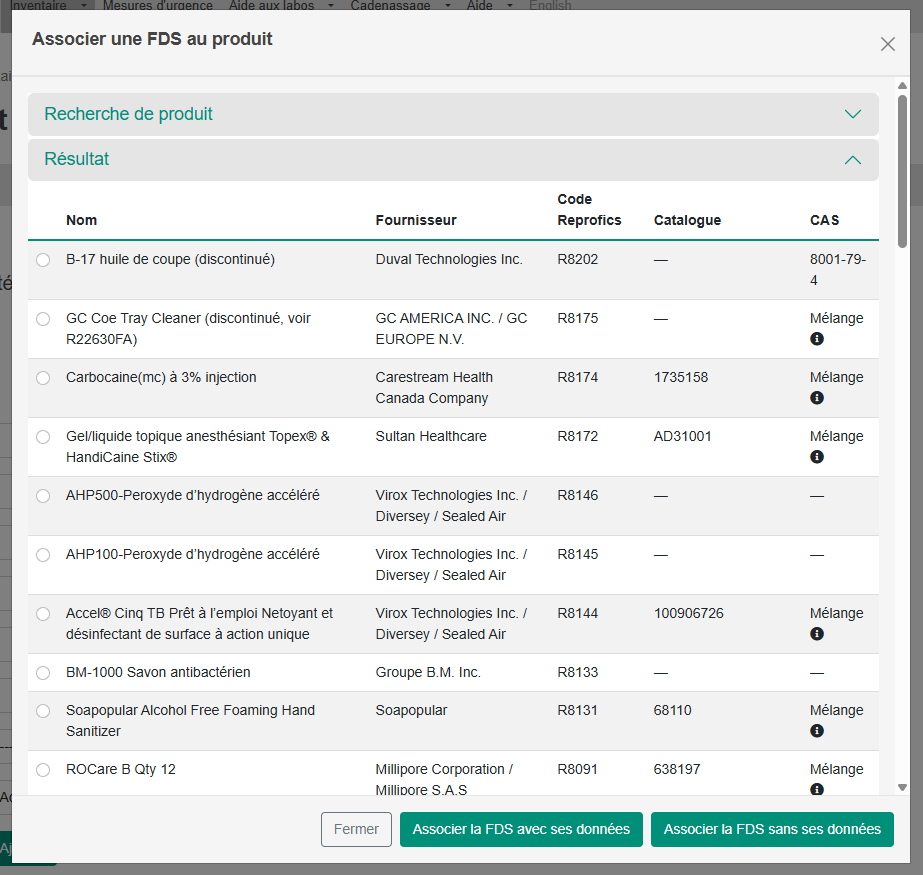Select B-17 huile de coupe radio button
The width and height of the screenshot is (923, 875).
point(43,260)
